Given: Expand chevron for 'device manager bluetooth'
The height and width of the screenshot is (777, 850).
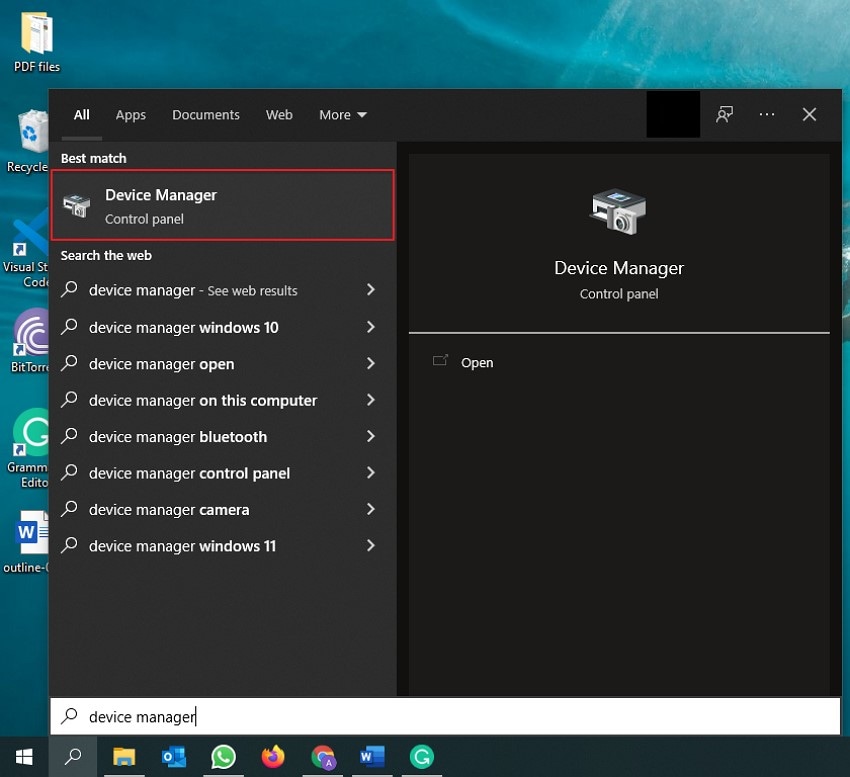Looking at the screenshot, I should click(371, 436).
